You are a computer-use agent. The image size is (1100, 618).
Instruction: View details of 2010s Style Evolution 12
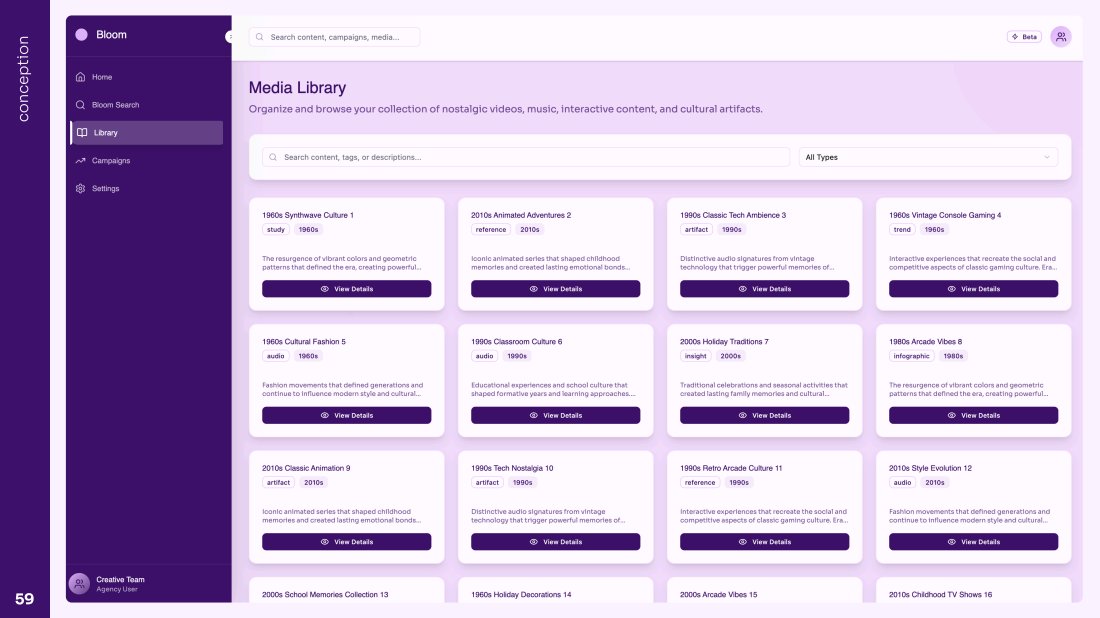tap(973, 542)
